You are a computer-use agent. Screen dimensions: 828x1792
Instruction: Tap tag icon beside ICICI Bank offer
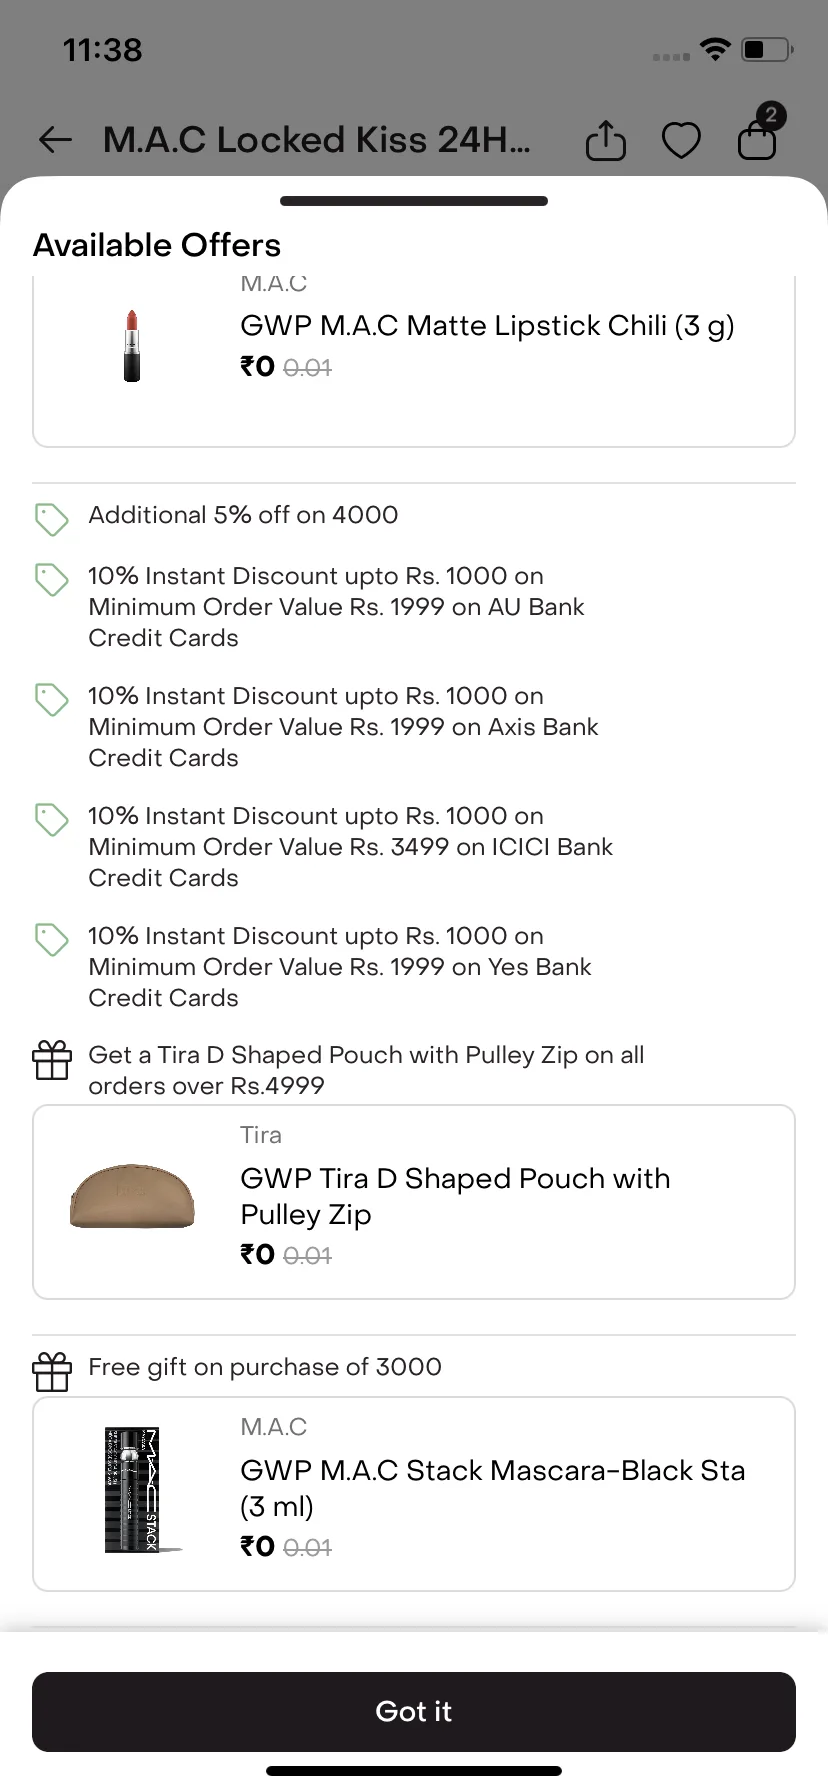tap(51, 819)
